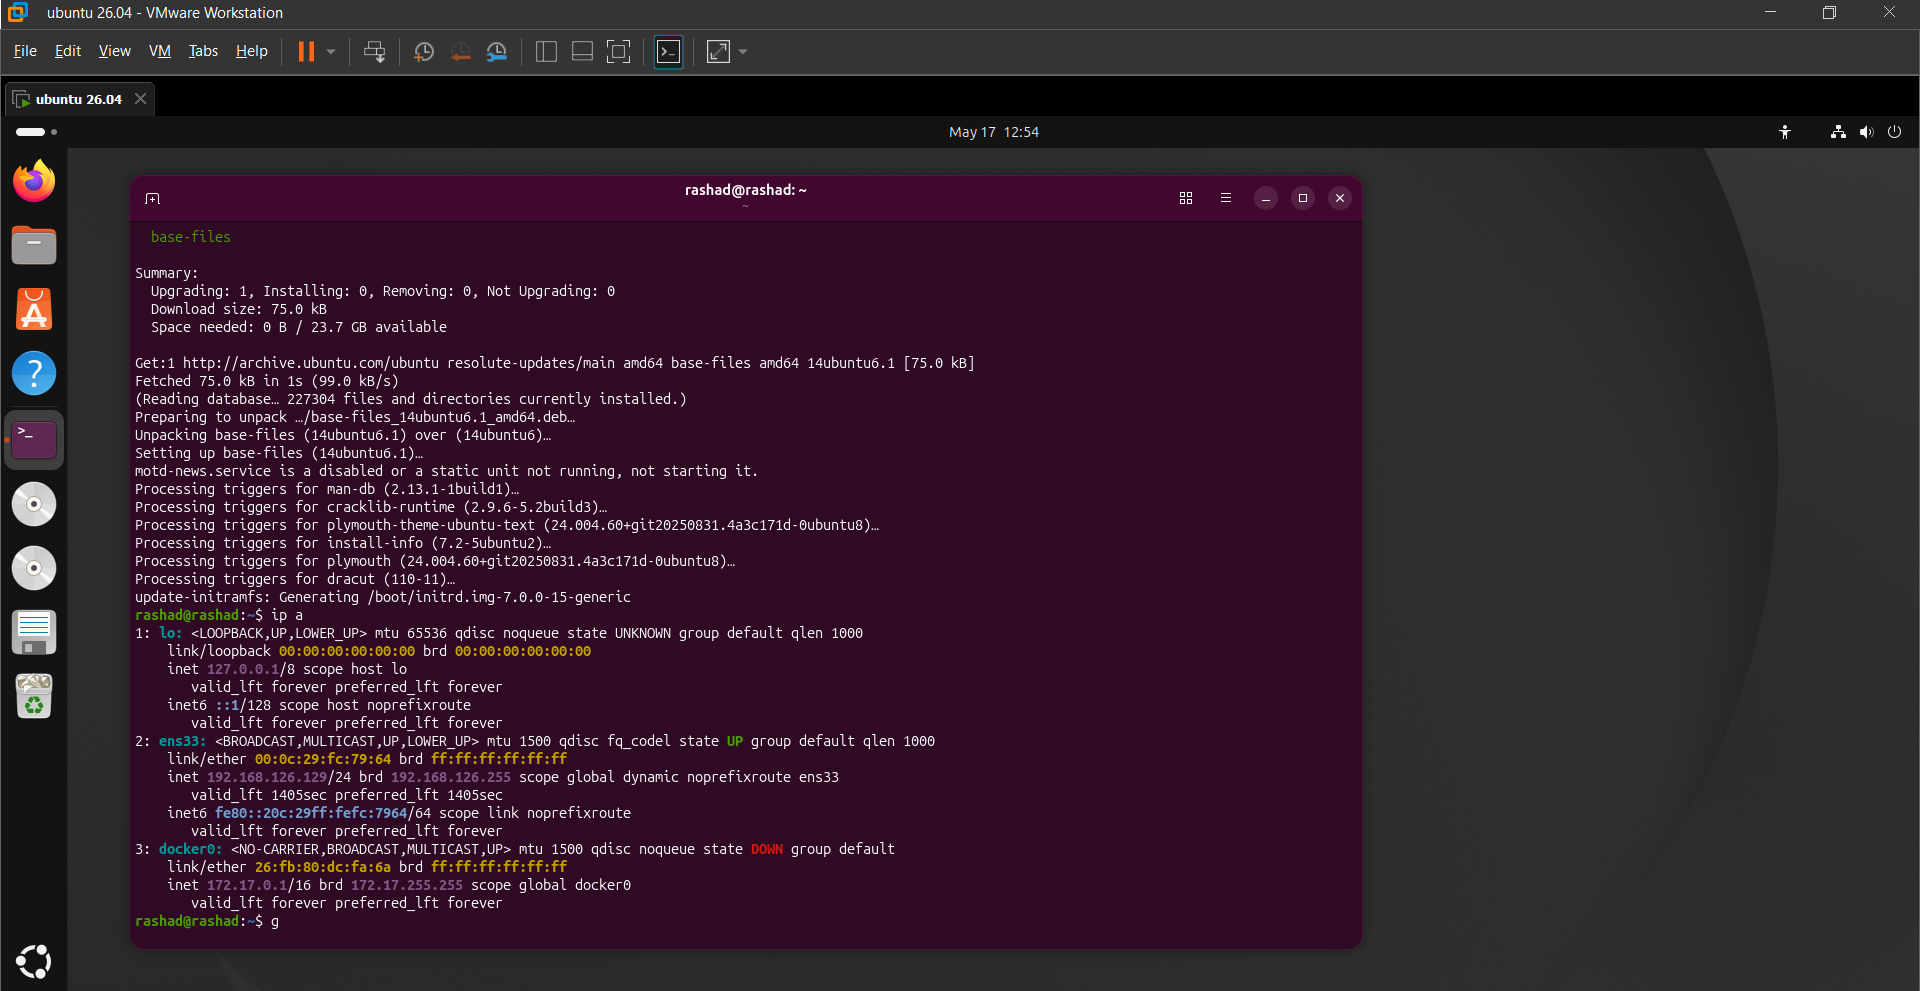The image size is (1920, 991).
Task: Open the Ubuntu Activities overview
Action: pos(36,132)
